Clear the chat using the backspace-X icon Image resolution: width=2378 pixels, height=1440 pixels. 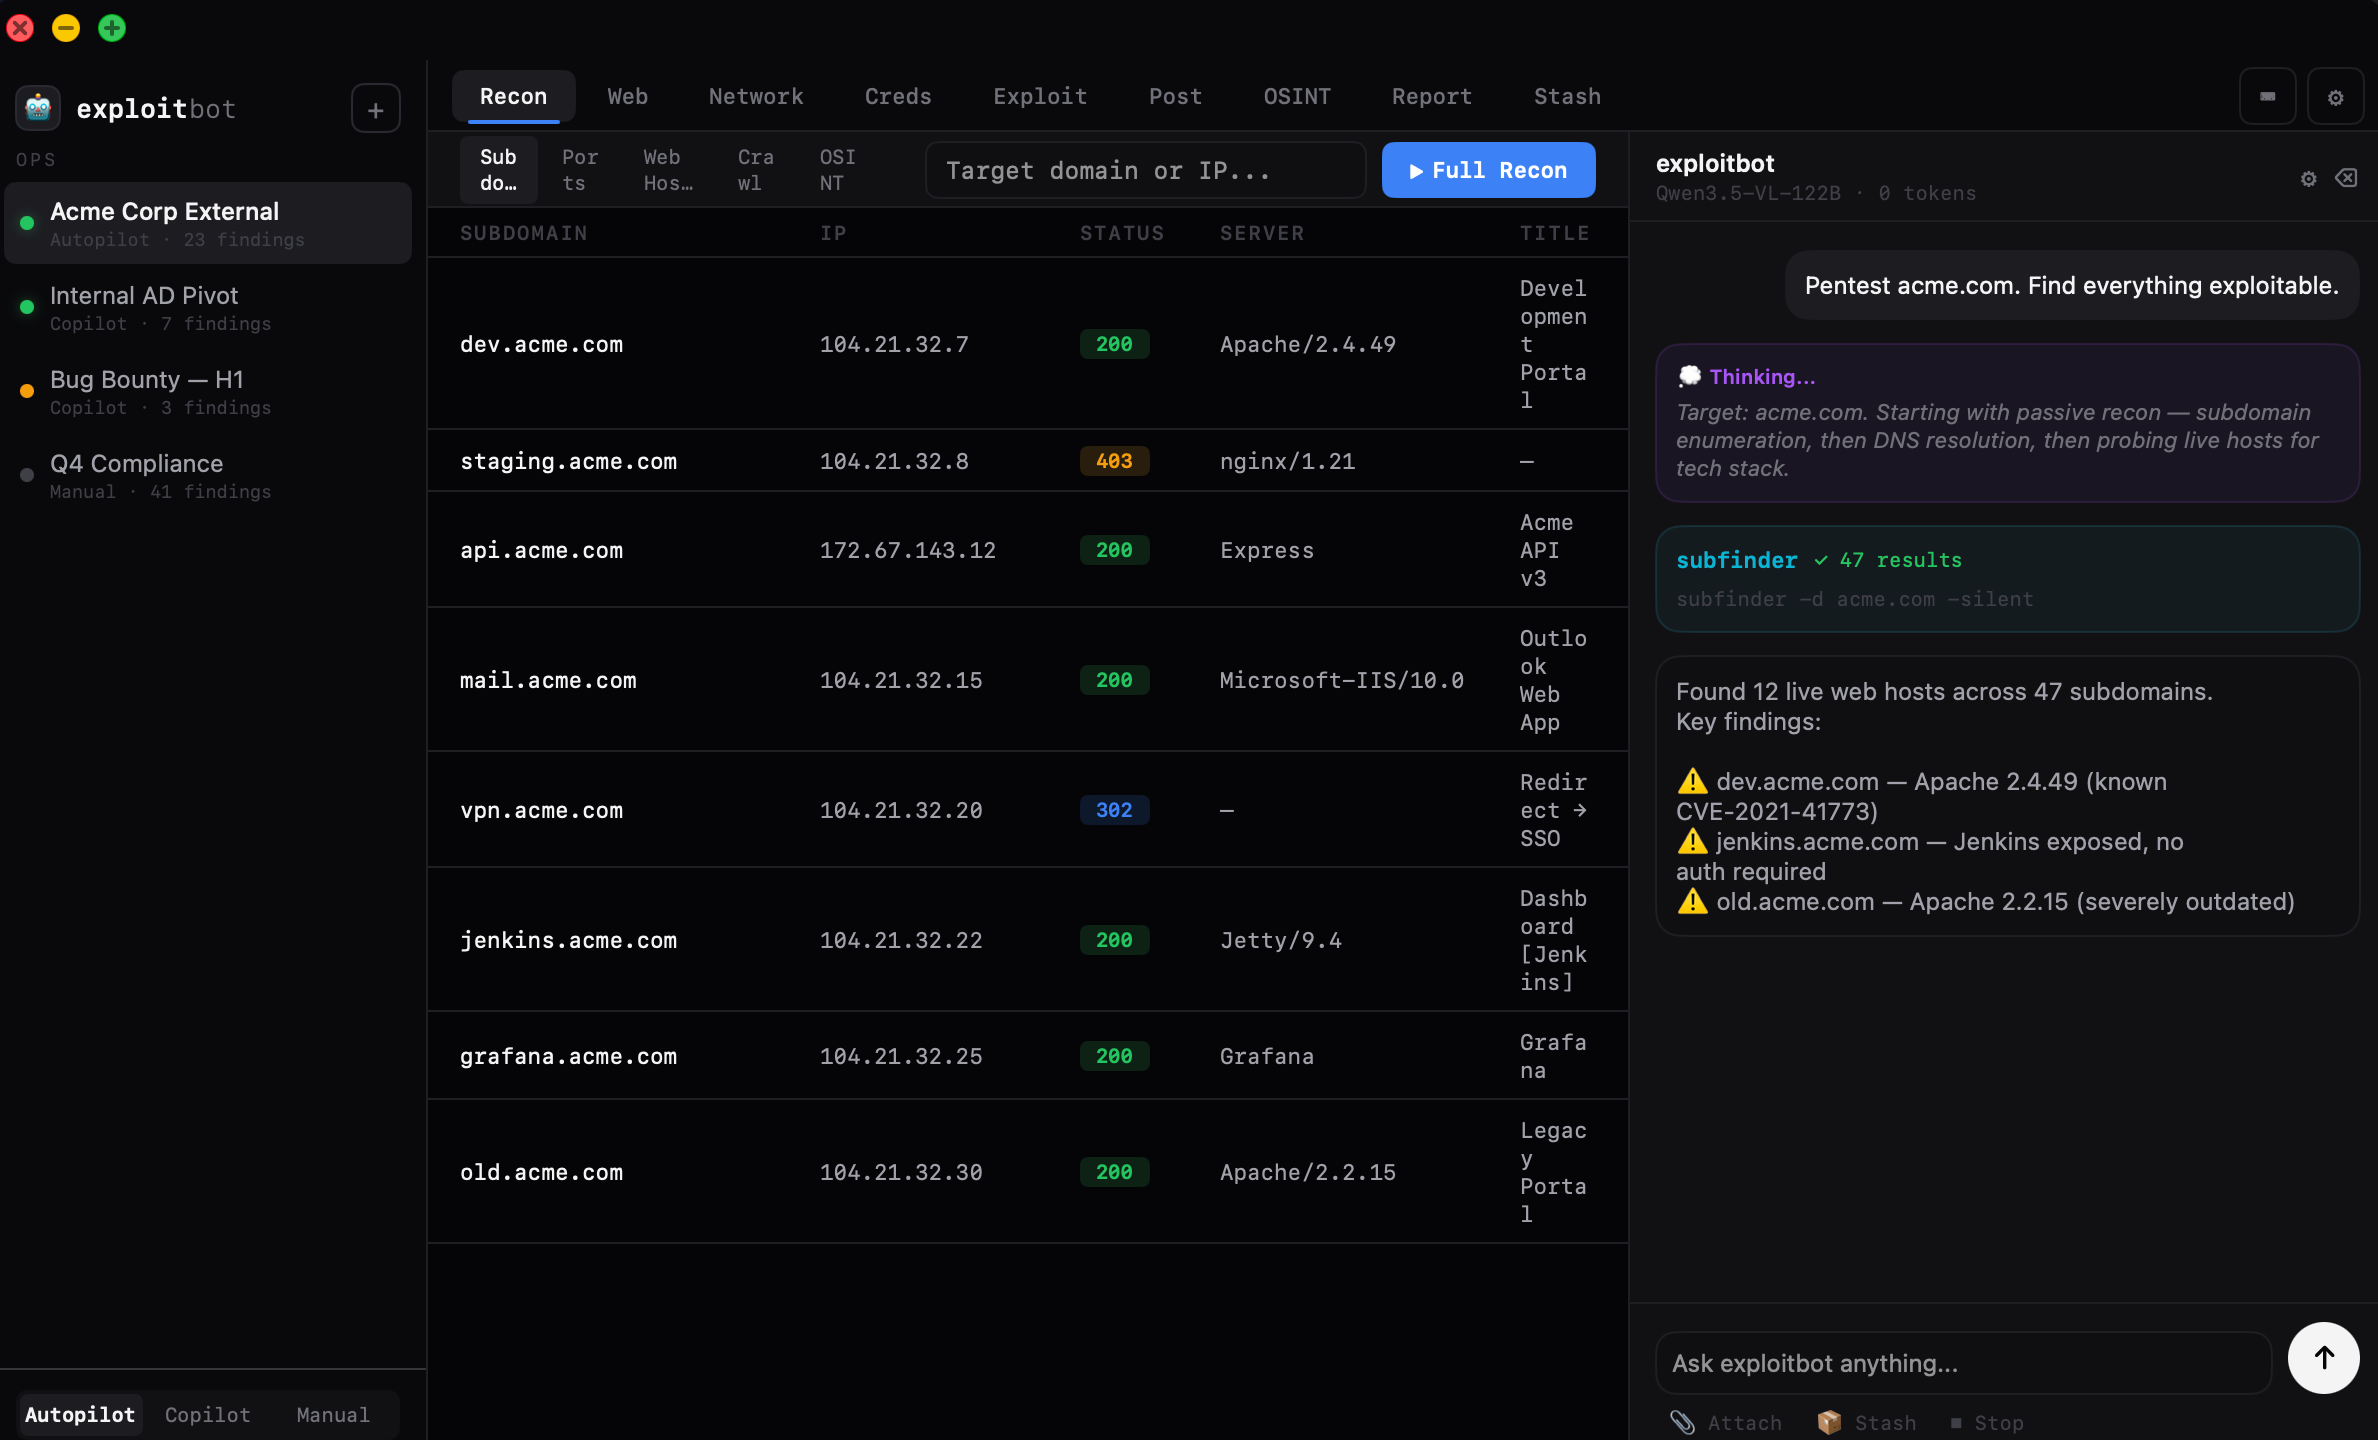[2346, 178]
